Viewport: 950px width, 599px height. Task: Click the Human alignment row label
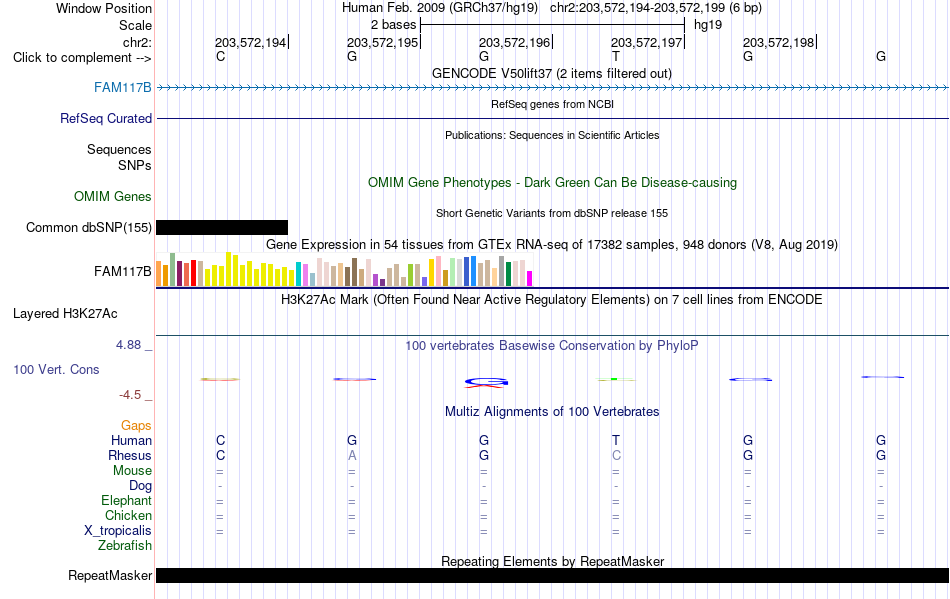tap(131, 440)
